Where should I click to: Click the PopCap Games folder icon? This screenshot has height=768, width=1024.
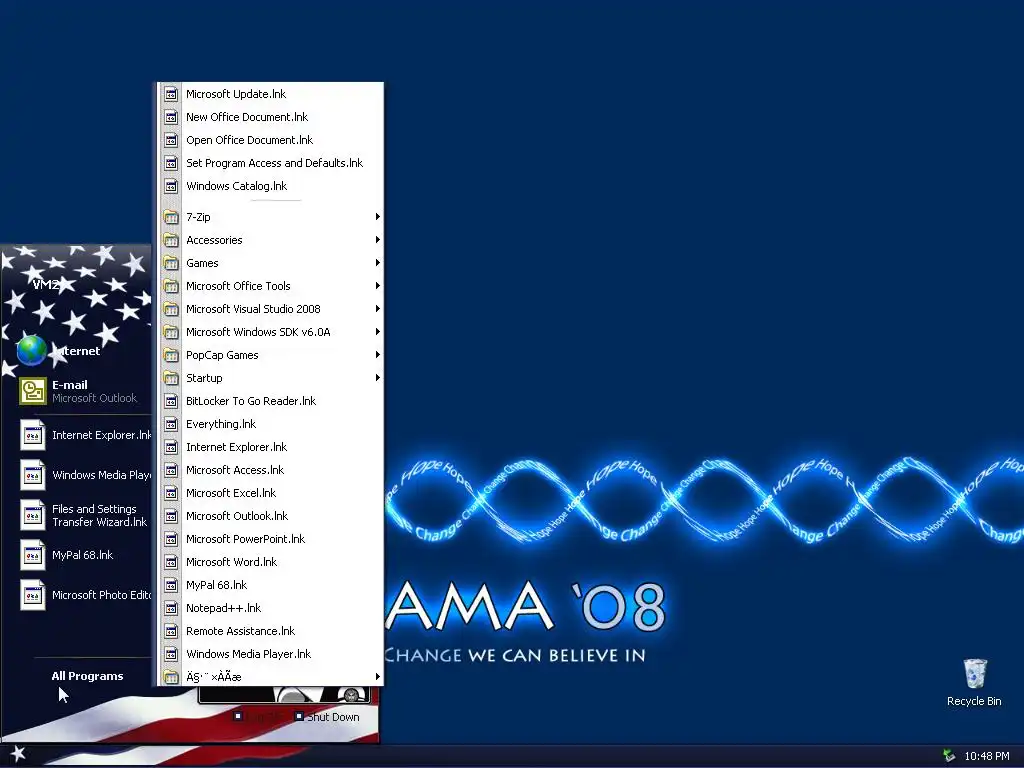tap(171, 355)
